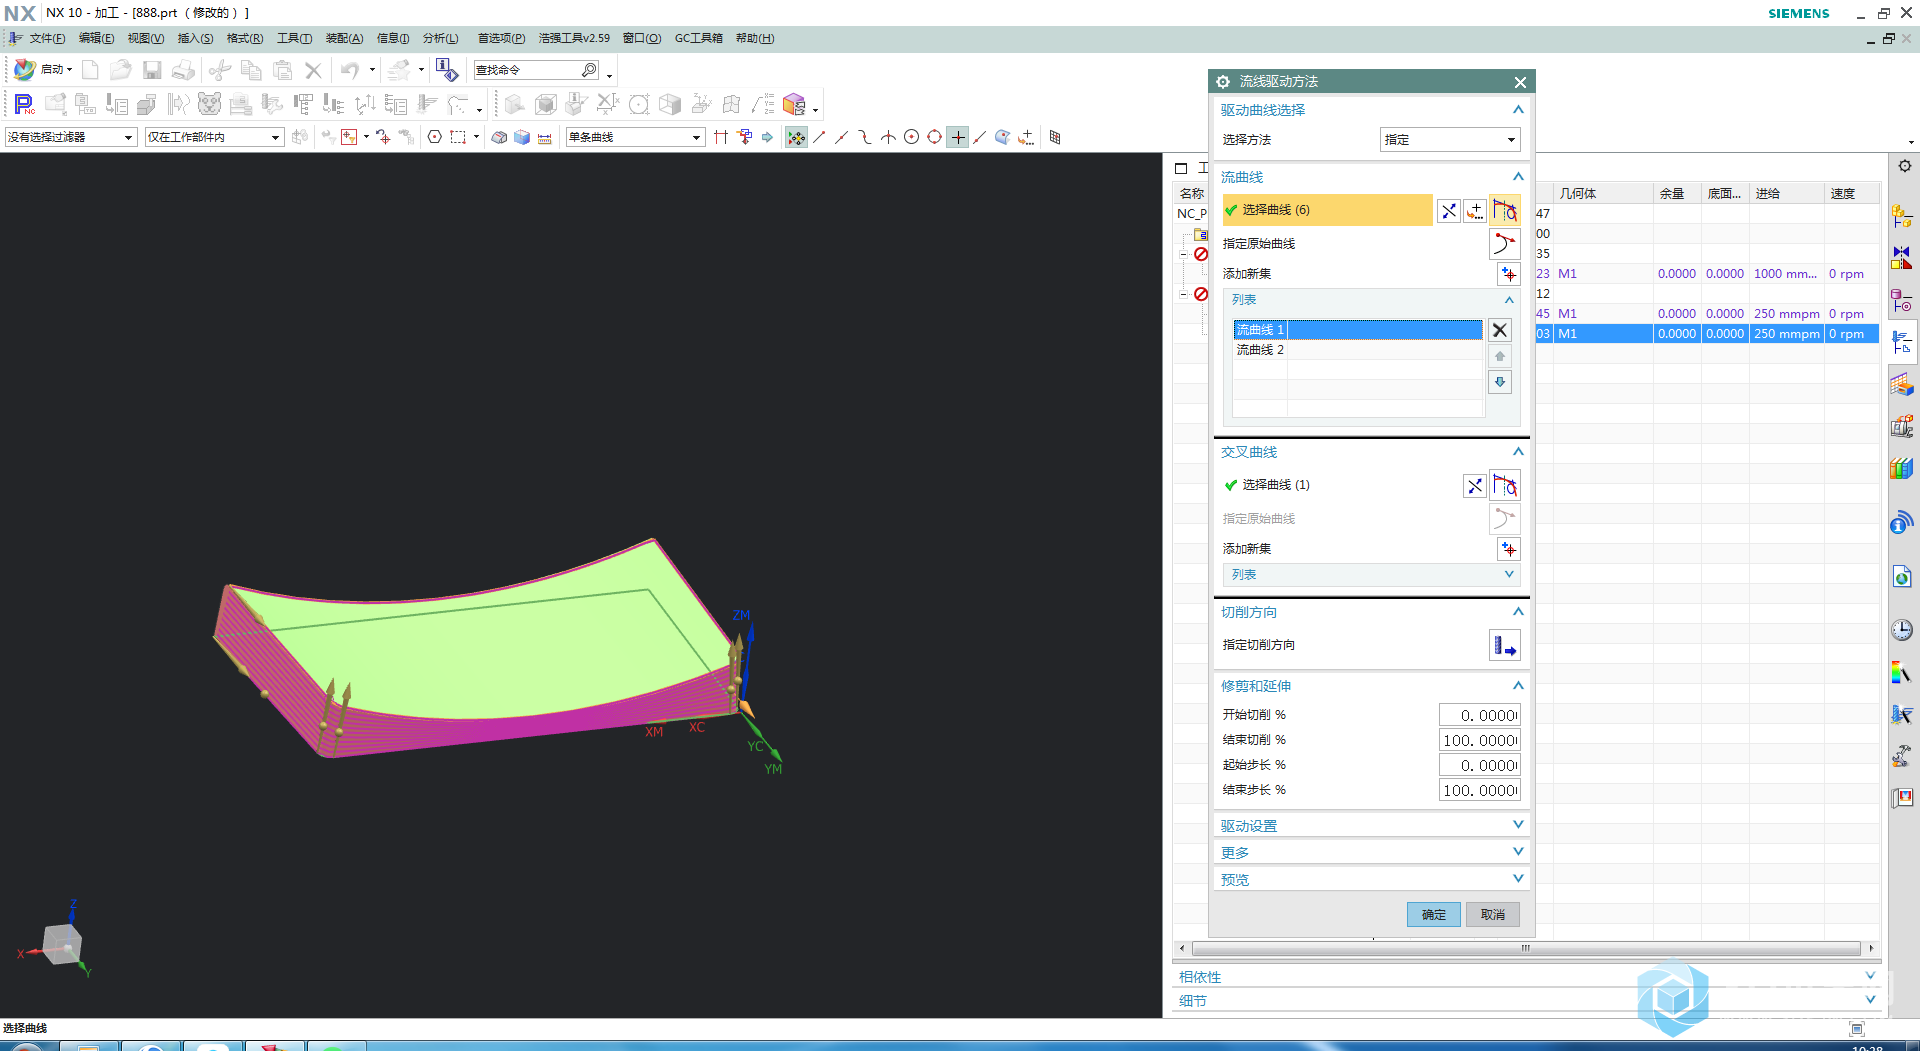The width and height of the screenshot is (1920, 1051).
Task: Click the settings gear icon at top of the side resource bar
Action: pyautogui.click(x=1904, y=166)
